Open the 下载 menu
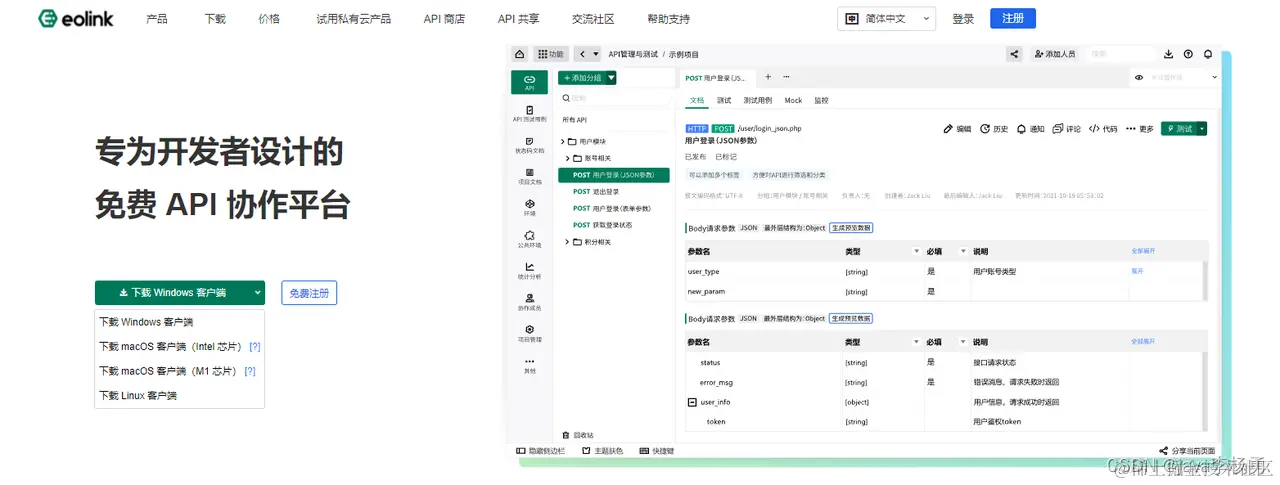1280x485 pixels. coord(215,19)
